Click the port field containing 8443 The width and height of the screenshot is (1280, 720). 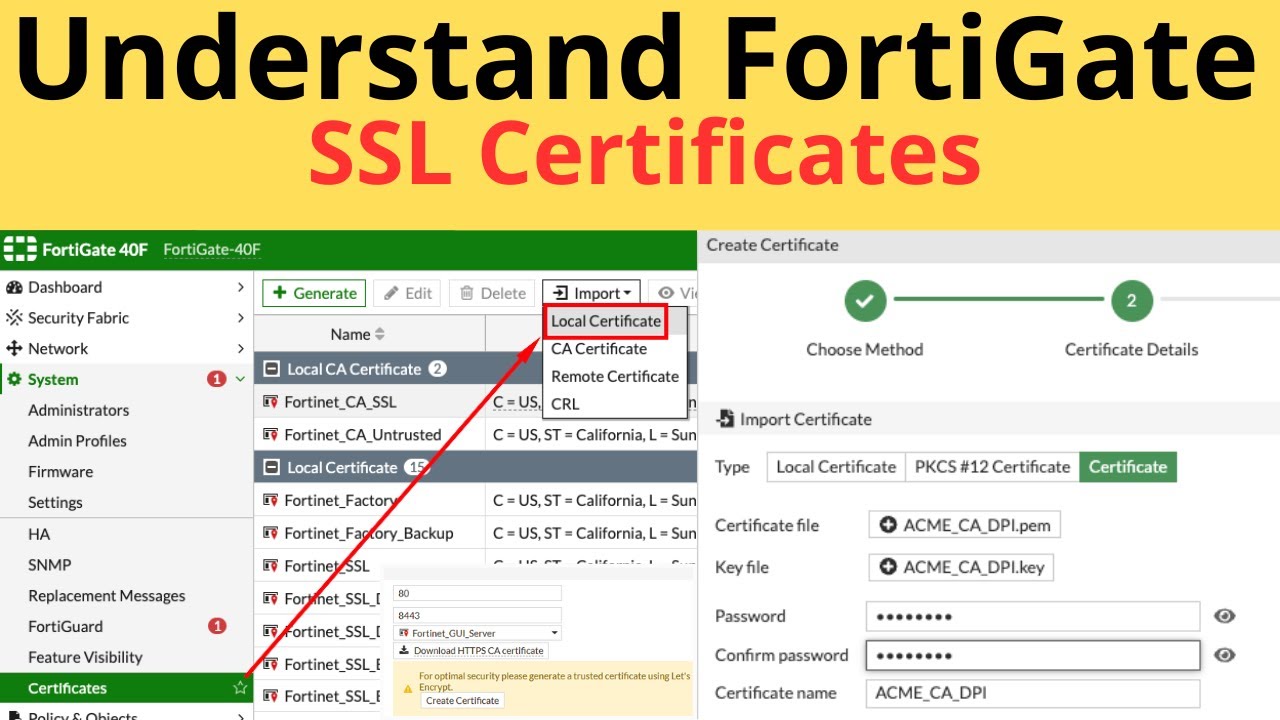click(x=477, y=615)
